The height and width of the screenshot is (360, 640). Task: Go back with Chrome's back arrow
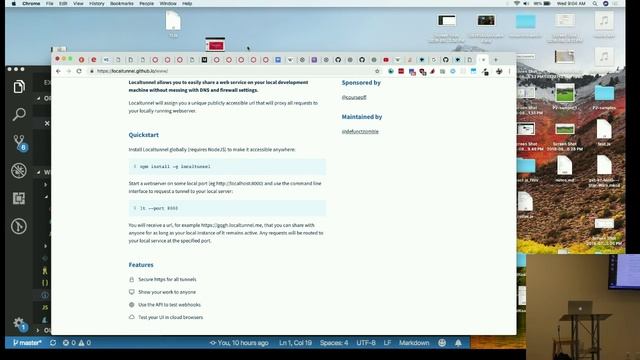(x=58, y=71)
